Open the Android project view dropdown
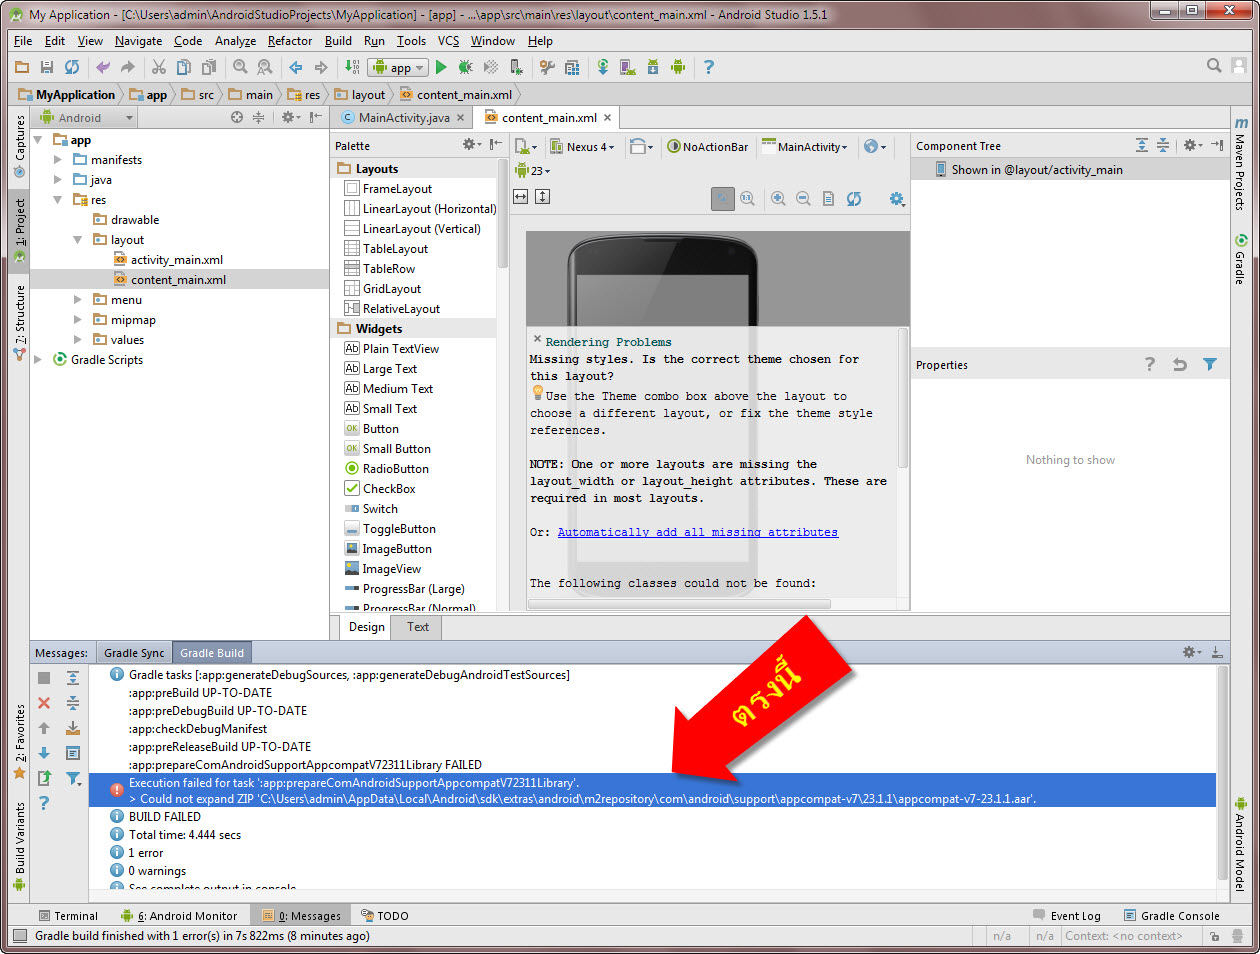 [x=86, y=118]
